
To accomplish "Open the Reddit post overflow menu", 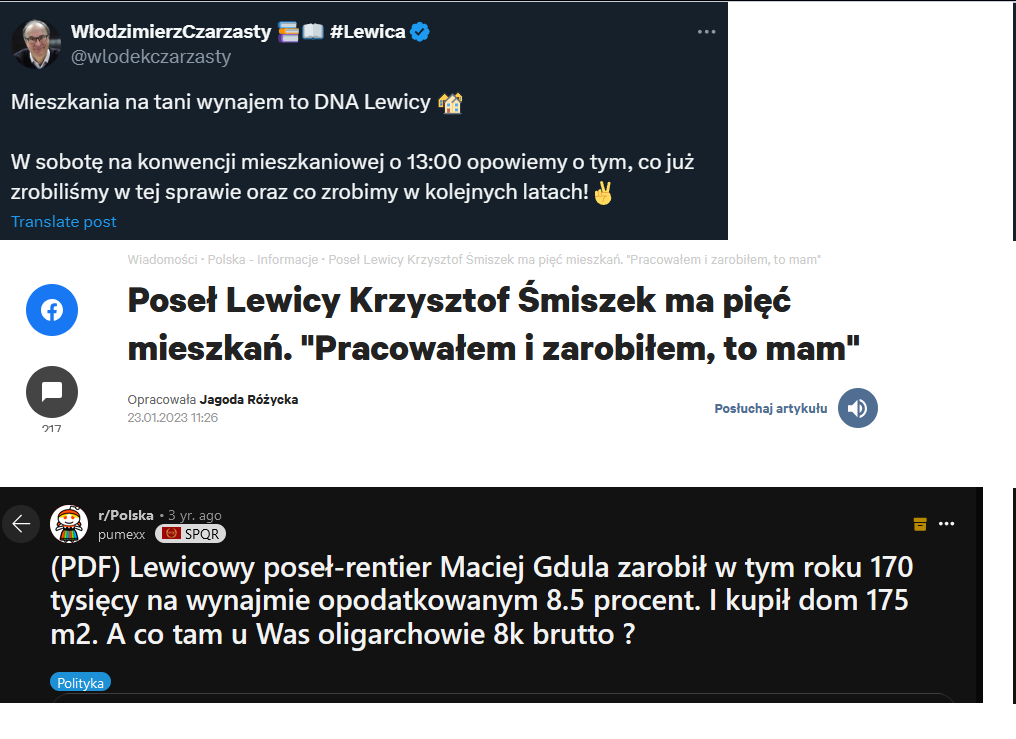I will tap(946, 523).
